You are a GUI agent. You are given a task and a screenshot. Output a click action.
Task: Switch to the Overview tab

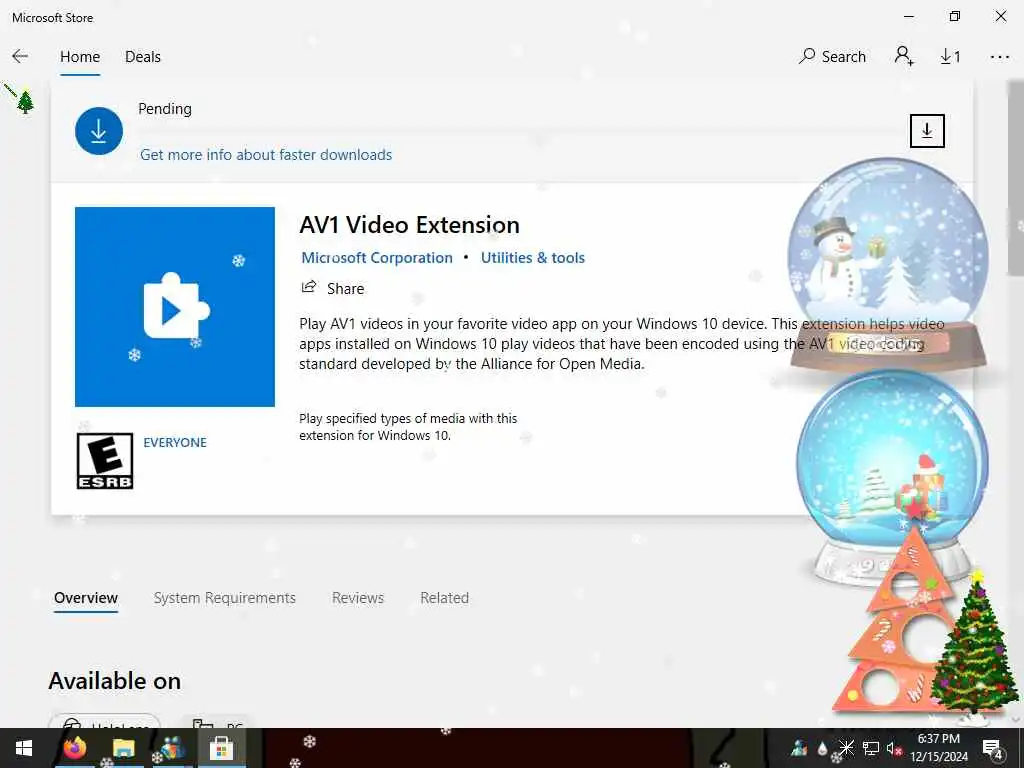point(86,598)
